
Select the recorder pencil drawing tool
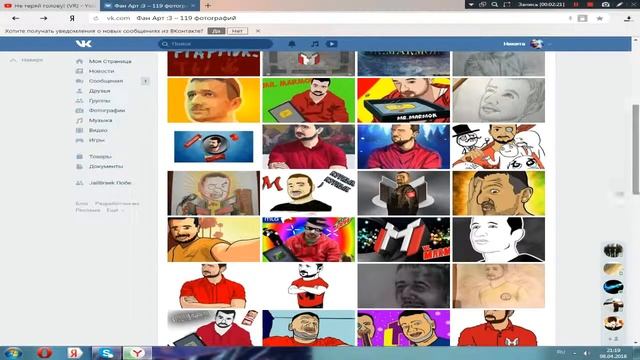(x=620, y=4)
